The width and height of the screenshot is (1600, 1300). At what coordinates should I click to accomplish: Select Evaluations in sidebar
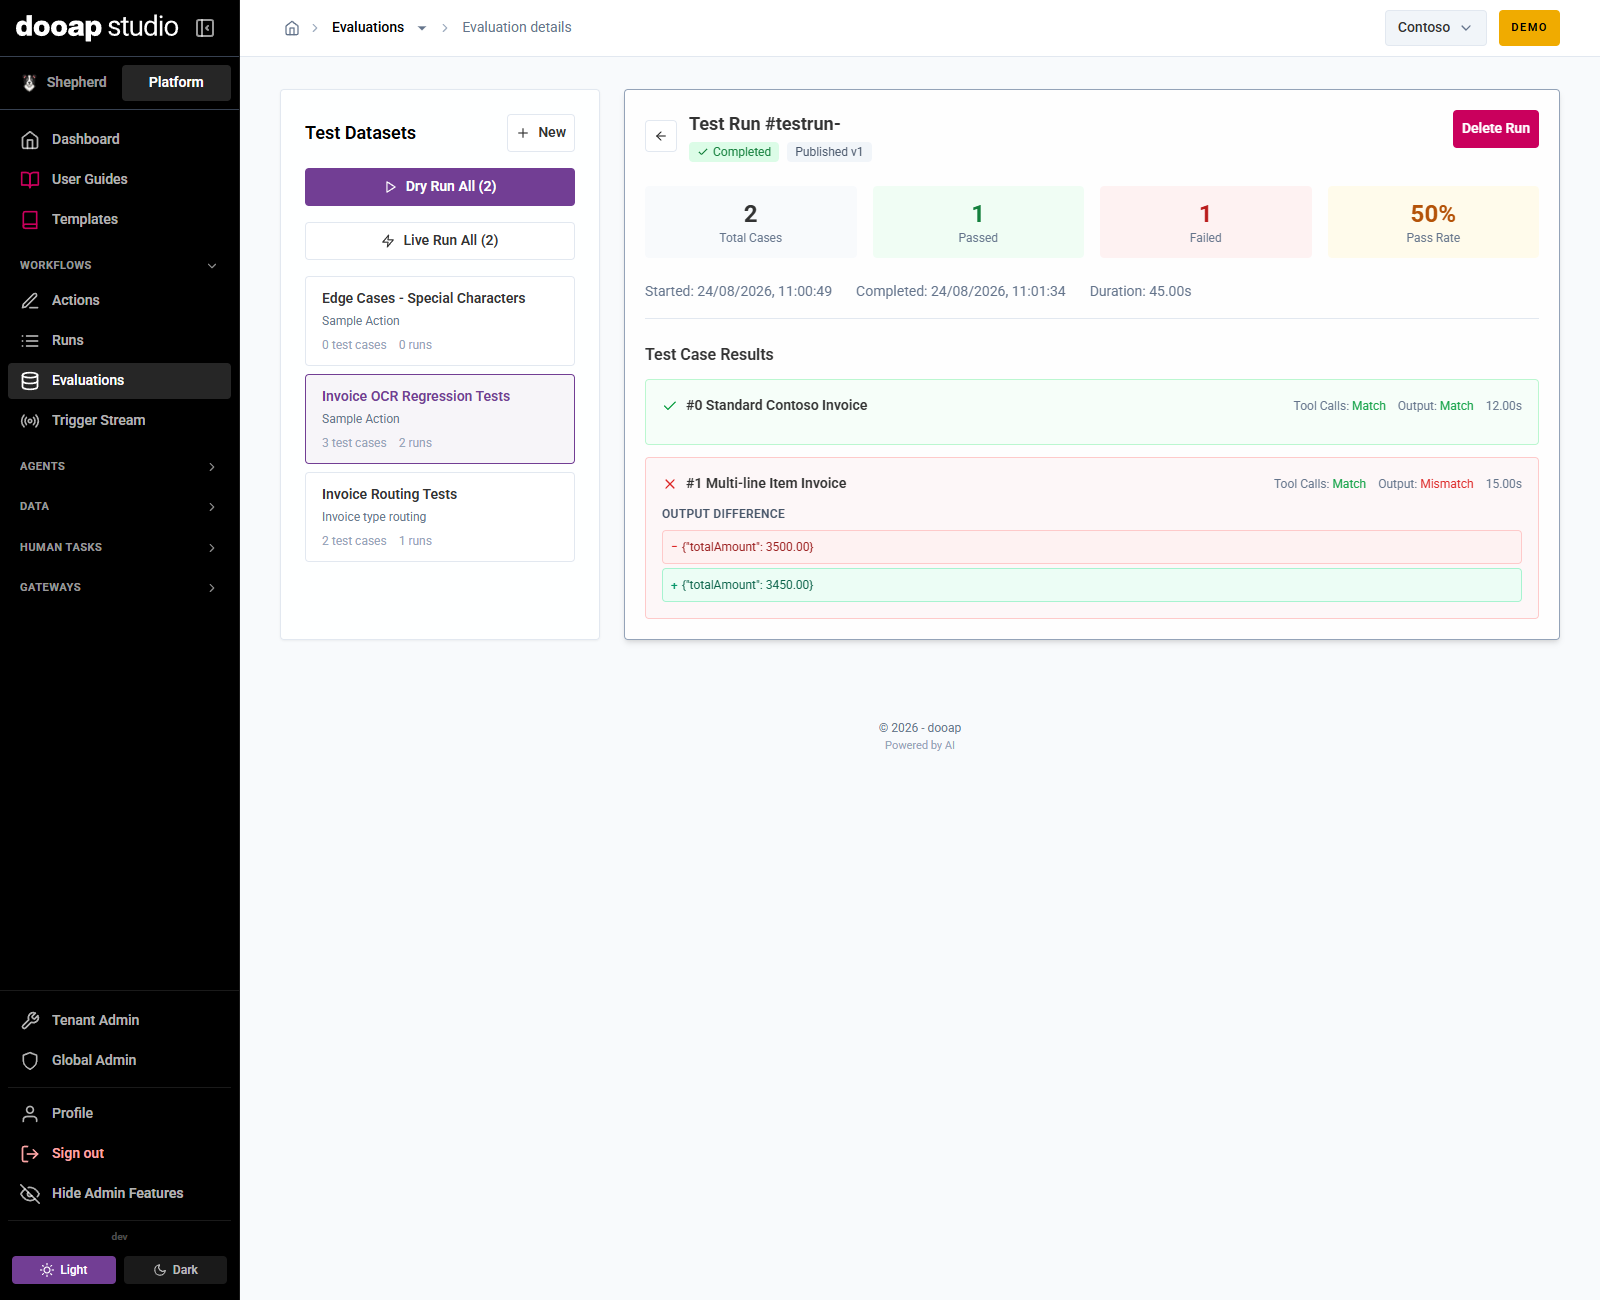point(119,380)
